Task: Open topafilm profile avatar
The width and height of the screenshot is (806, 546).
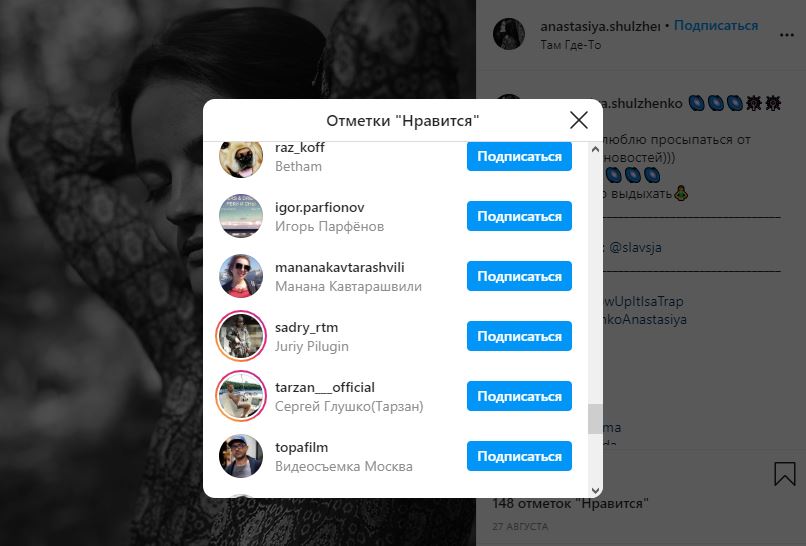Action: (x=241, y=456)
